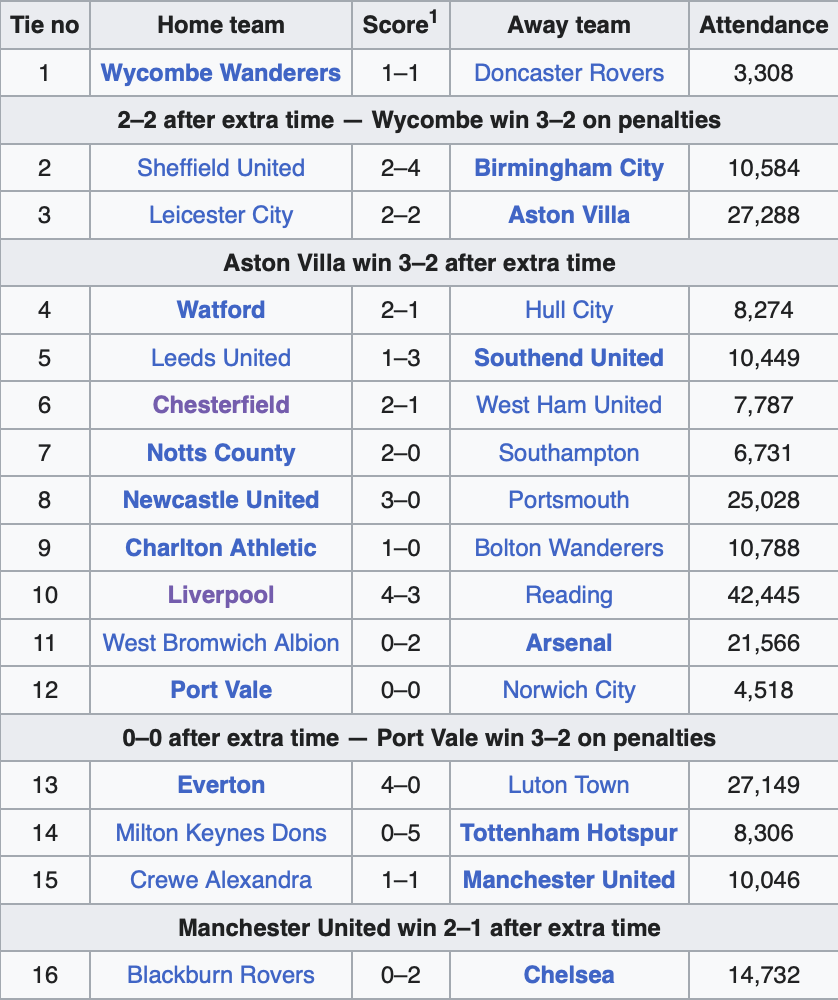Click the Leicester City link
This screenshot has height=1000, width=838.
[x=221, y=215]
